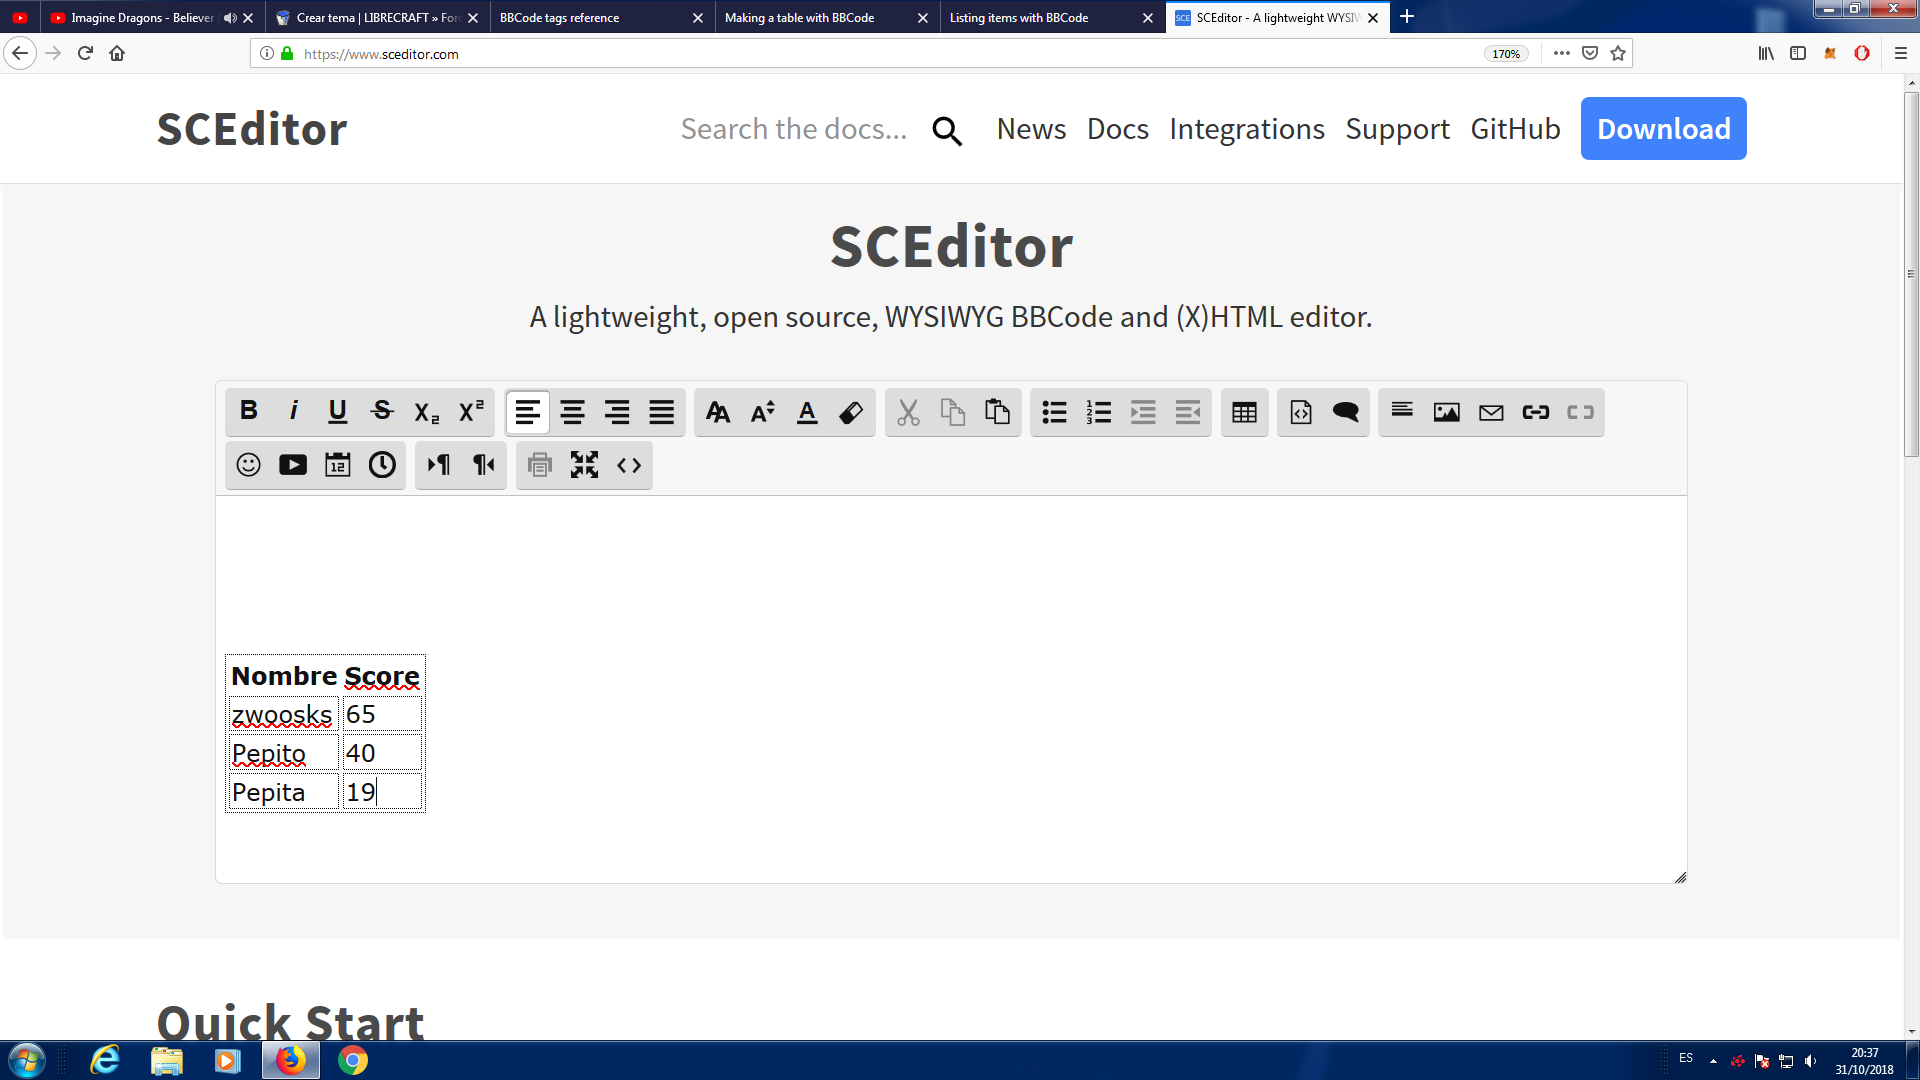Open font name dropdown
Screen dimensions: 1920x1080
718,412
